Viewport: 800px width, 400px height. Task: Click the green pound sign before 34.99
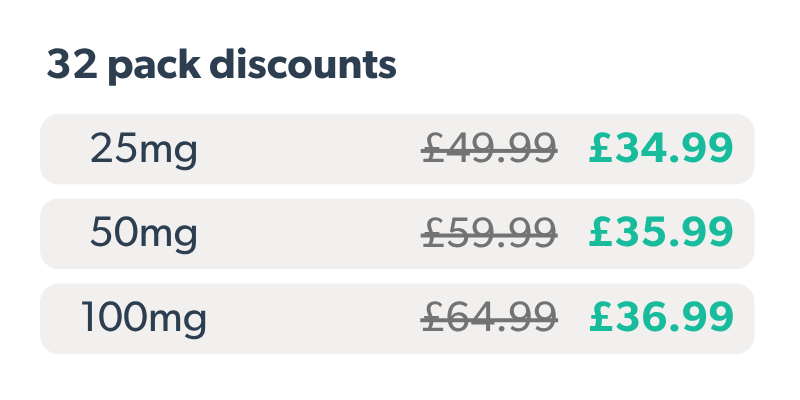(601, 149)
